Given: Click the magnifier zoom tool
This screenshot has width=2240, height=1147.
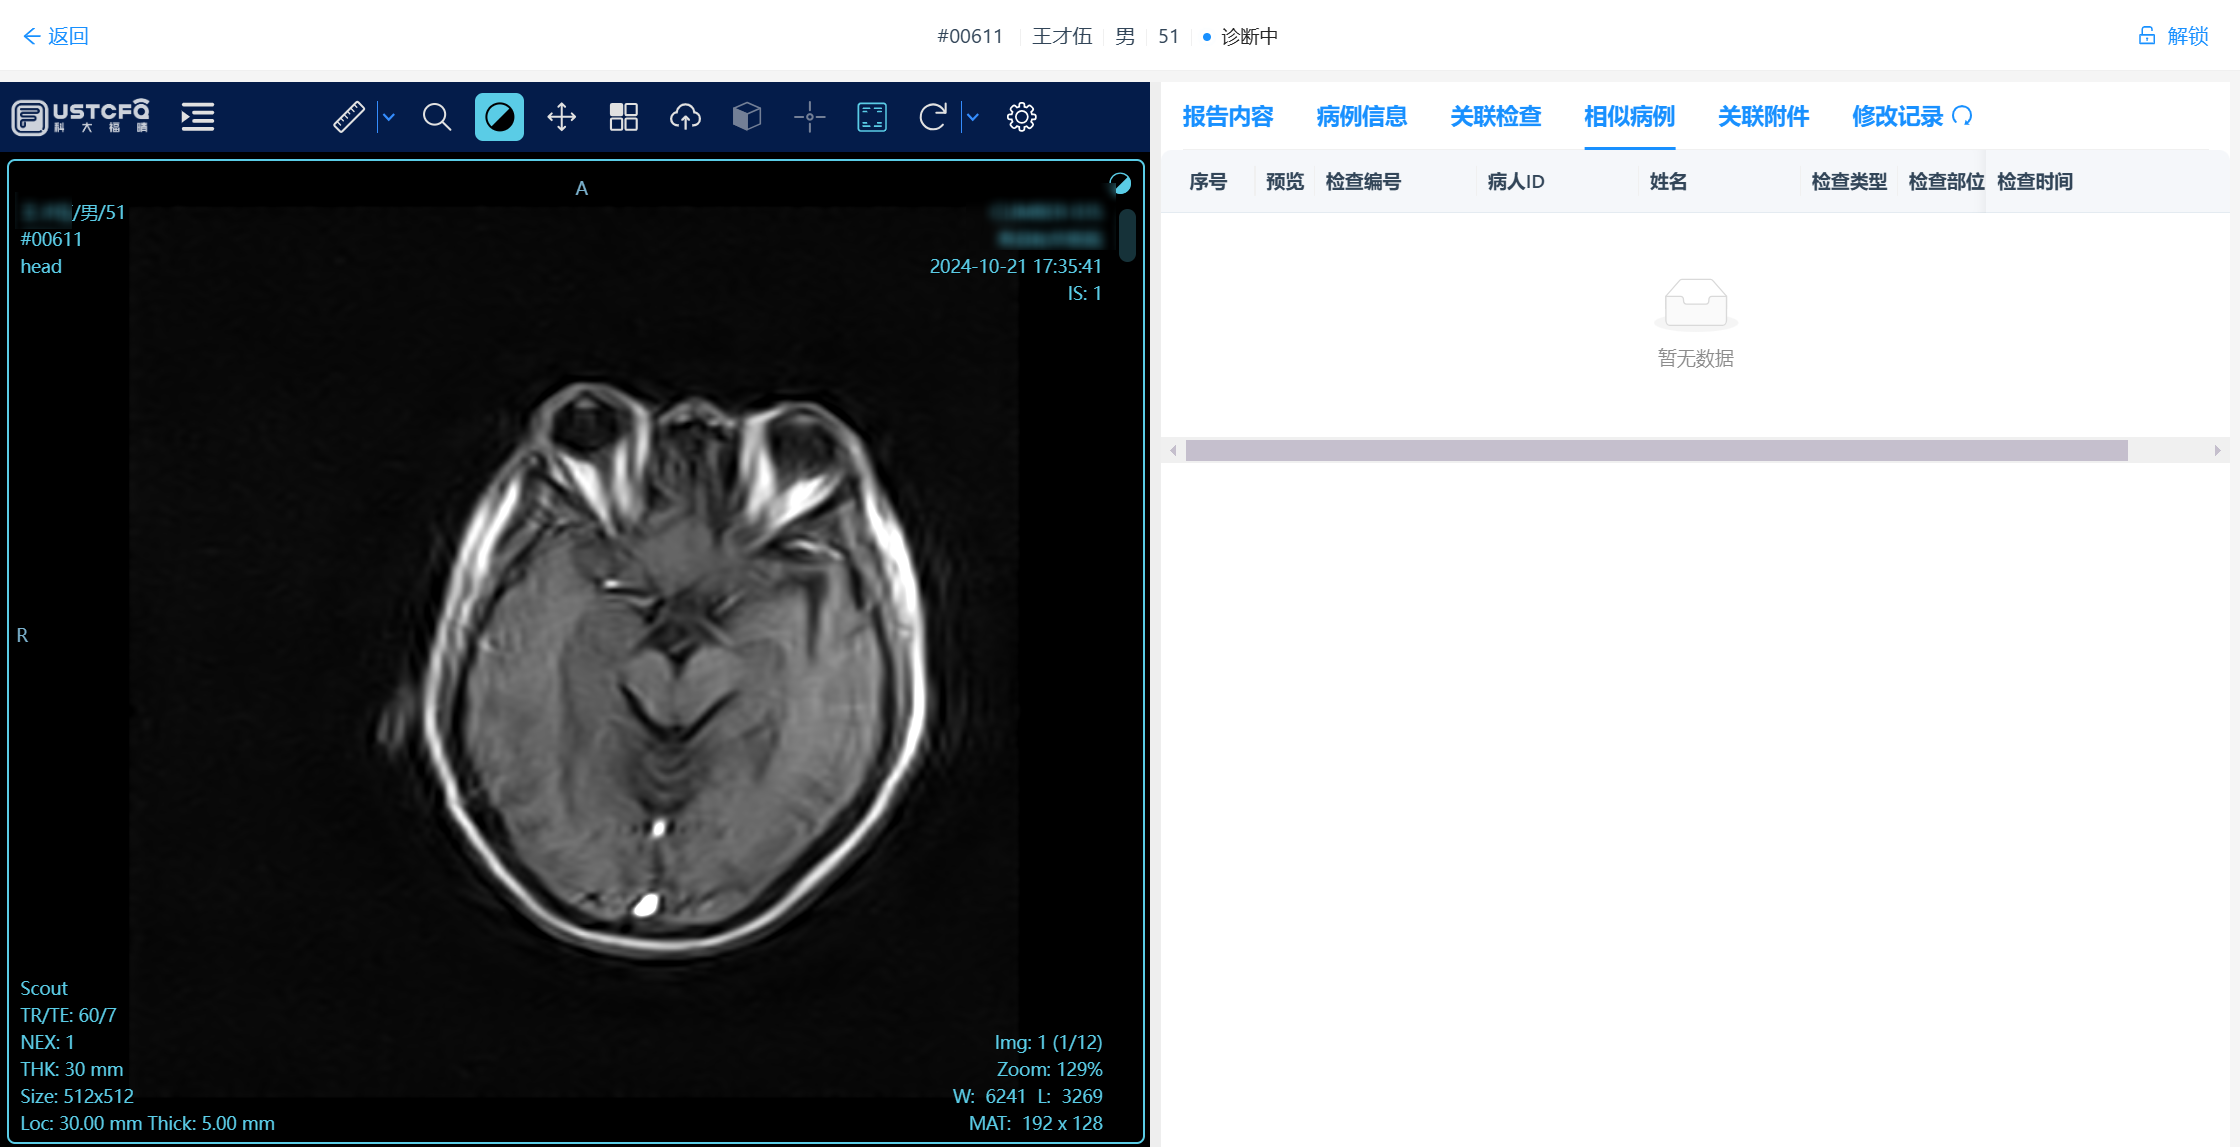Looking at the screenshot, I should click(x=436, y=117).
